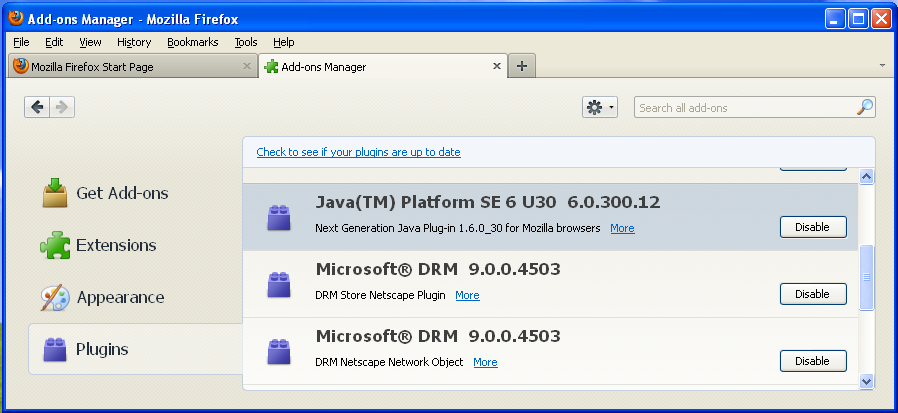Click the forward arrow navigation button

tap(62, 107)
